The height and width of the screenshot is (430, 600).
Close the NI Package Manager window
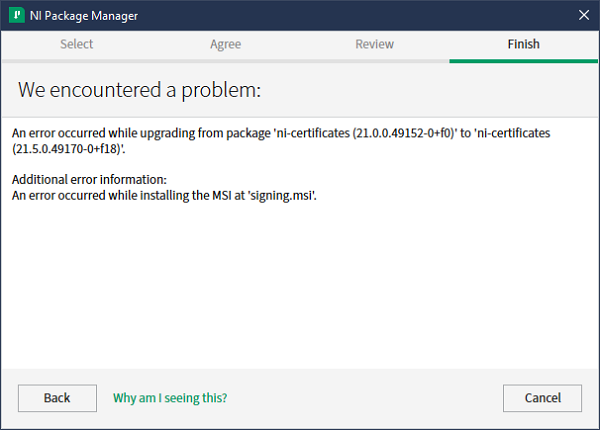[583, 16]
